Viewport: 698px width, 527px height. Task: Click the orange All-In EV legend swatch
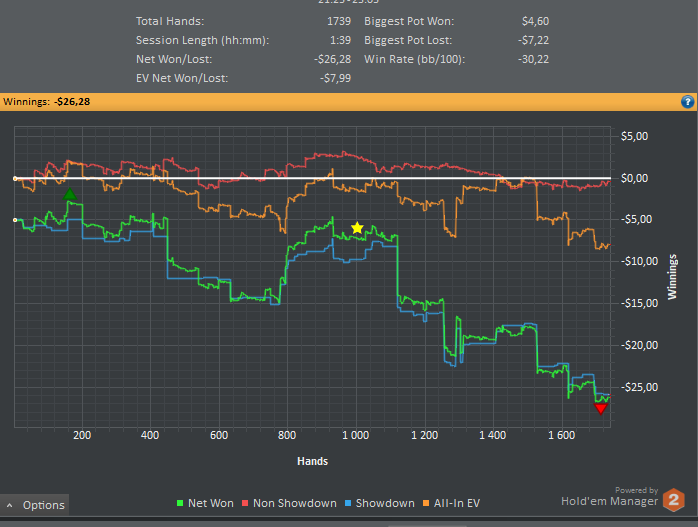[426, 504]
